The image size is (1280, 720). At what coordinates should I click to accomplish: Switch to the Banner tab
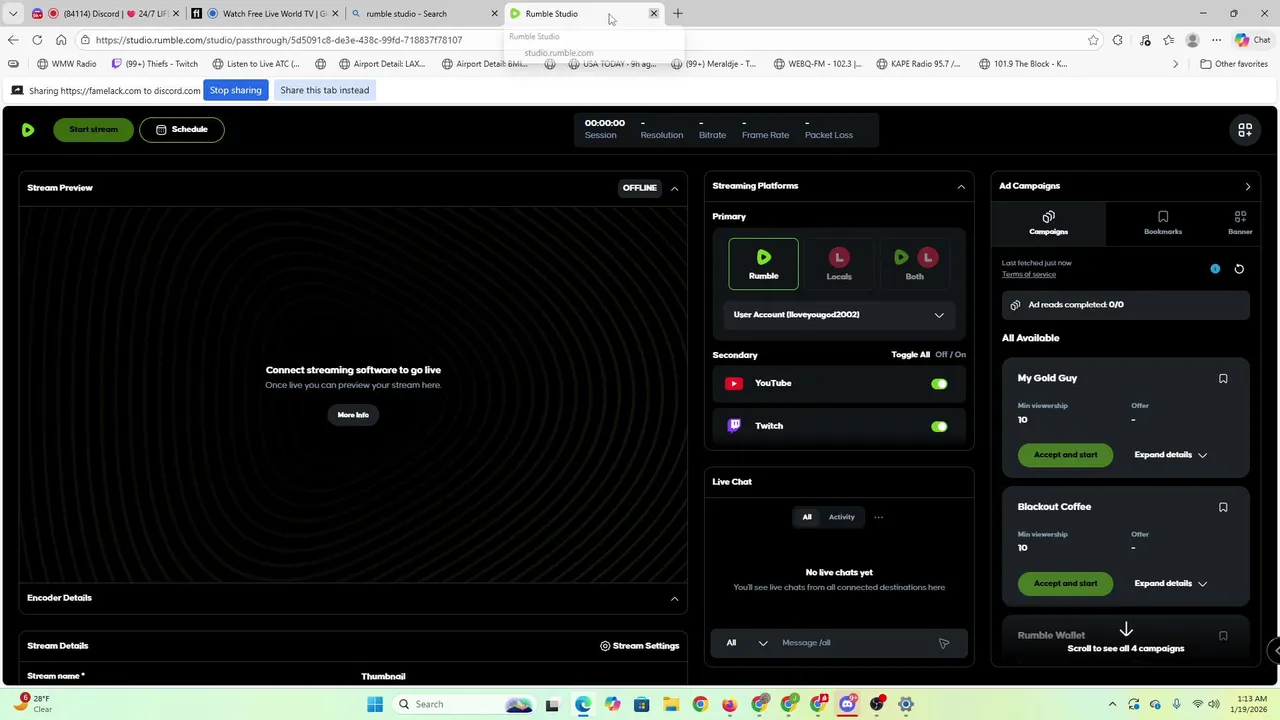(1240, 224)
